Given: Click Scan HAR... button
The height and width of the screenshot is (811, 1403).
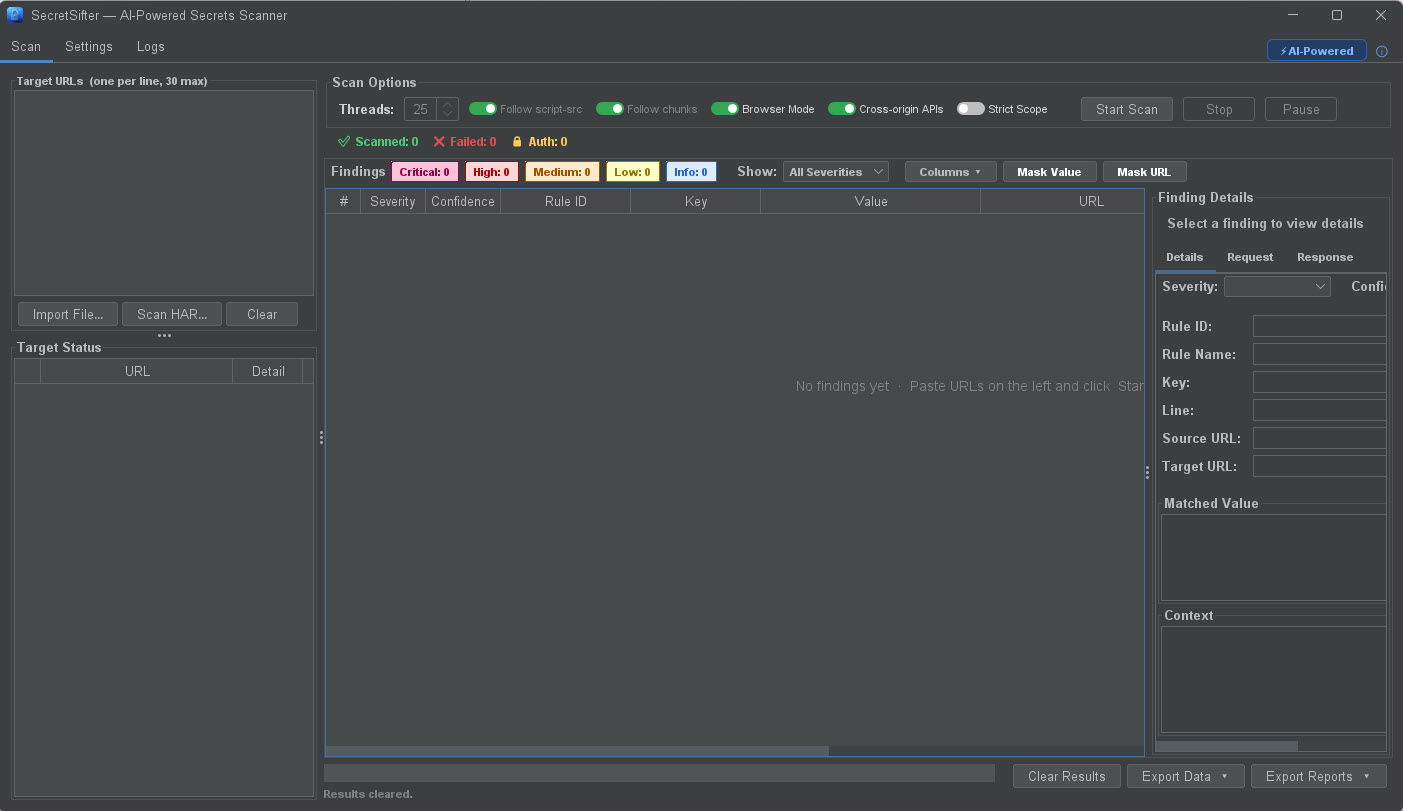Looking at the screenshot, I should (x=172, y=314).
